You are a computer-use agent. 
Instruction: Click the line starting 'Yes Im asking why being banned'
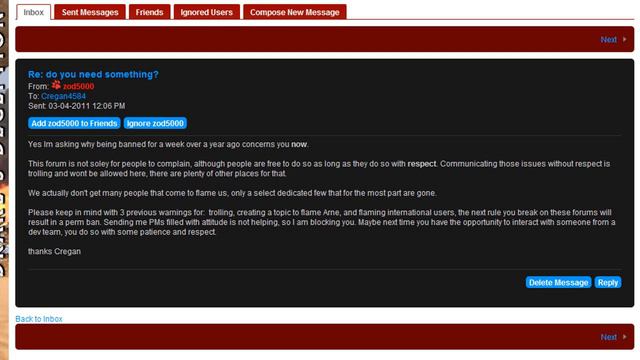(168, 144)
